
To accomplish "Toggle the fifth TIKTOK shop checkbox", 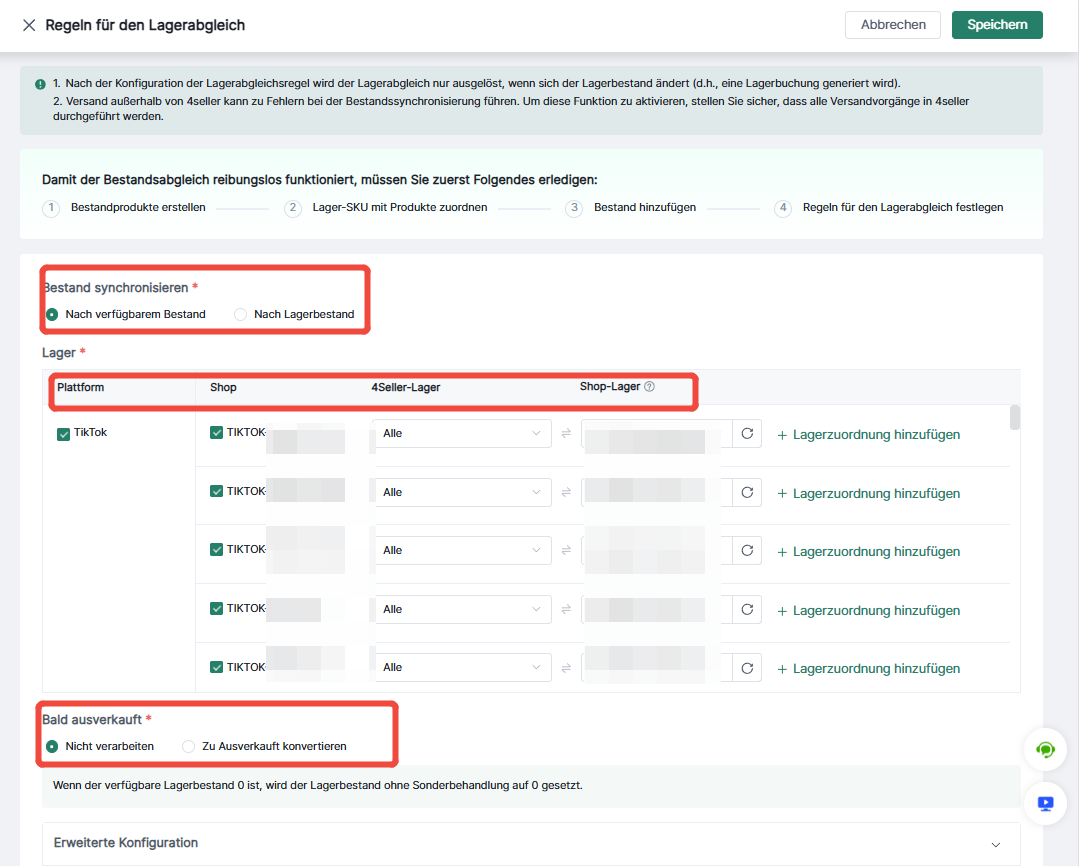I will coord(216,667).
